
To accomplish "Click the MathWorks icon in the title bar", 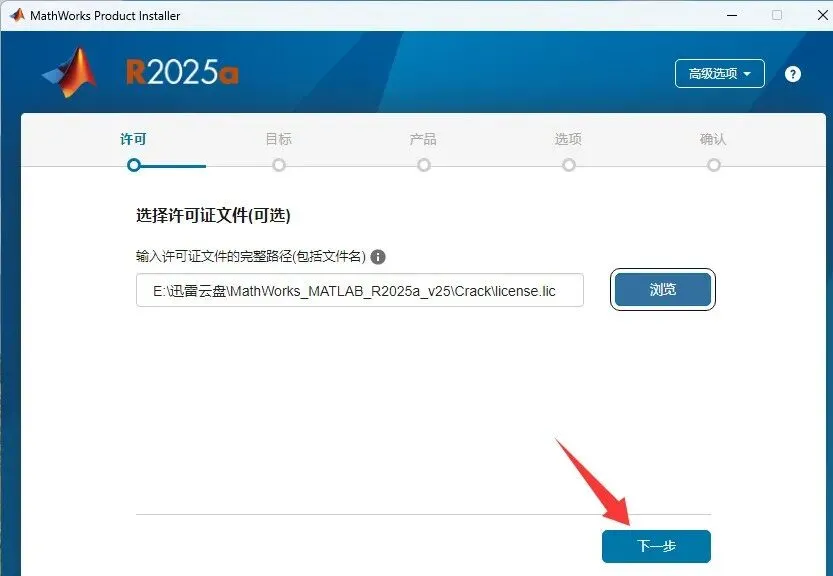I will 17,15.
